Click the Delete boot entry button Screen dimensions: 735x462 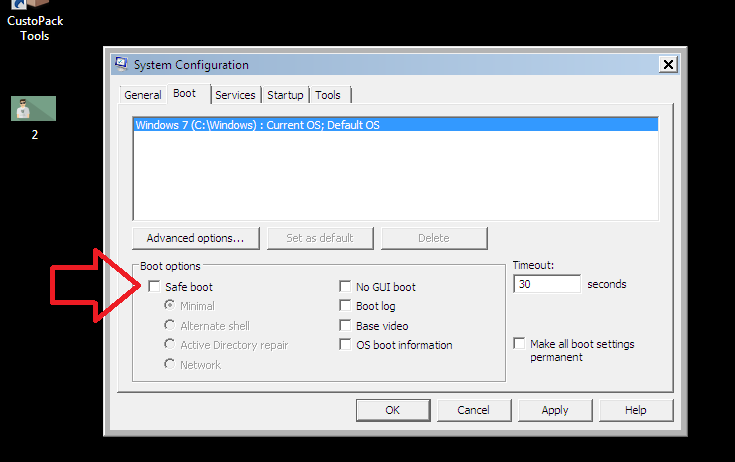434,238
